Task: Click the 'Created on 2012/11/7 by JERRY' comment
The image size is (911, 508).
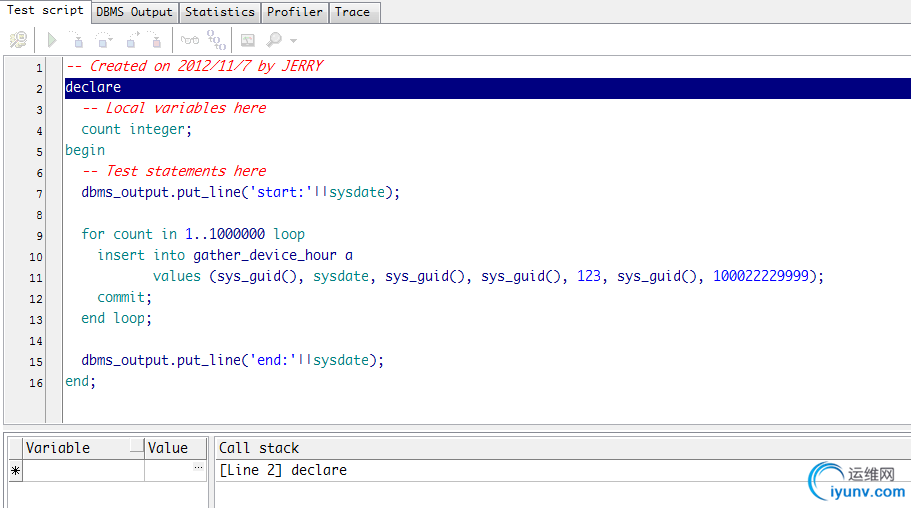Action: tap(194, 66)
